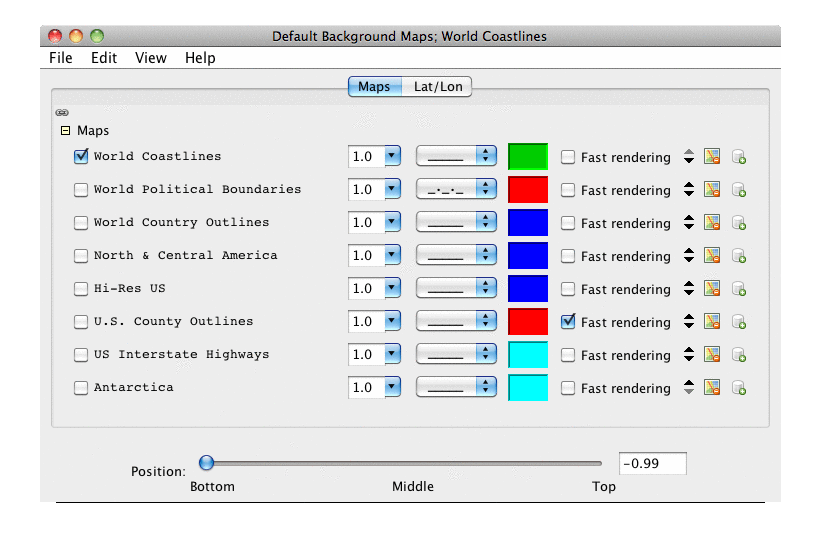Open the Edit menu
821x557 pixels.
coord(104,58)
